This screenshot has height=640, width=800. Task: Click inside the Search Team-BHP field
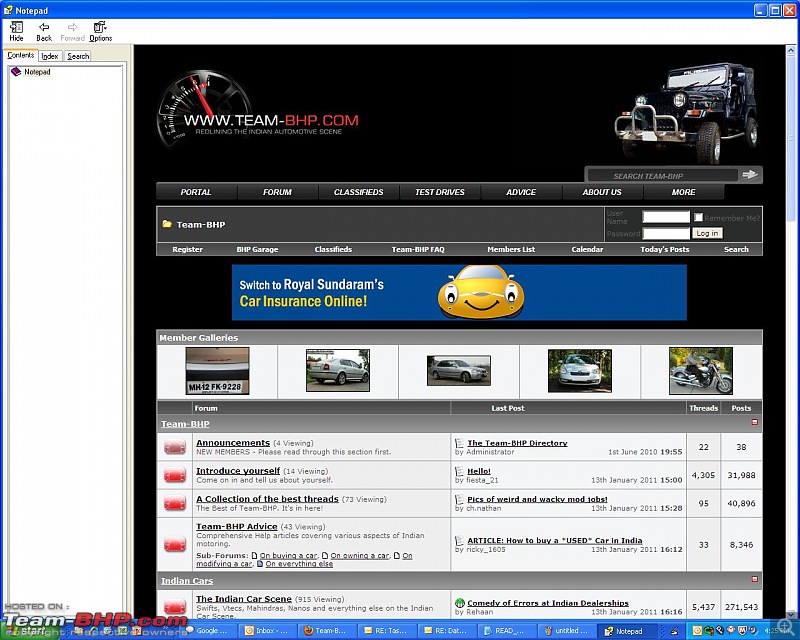(662, 176)
